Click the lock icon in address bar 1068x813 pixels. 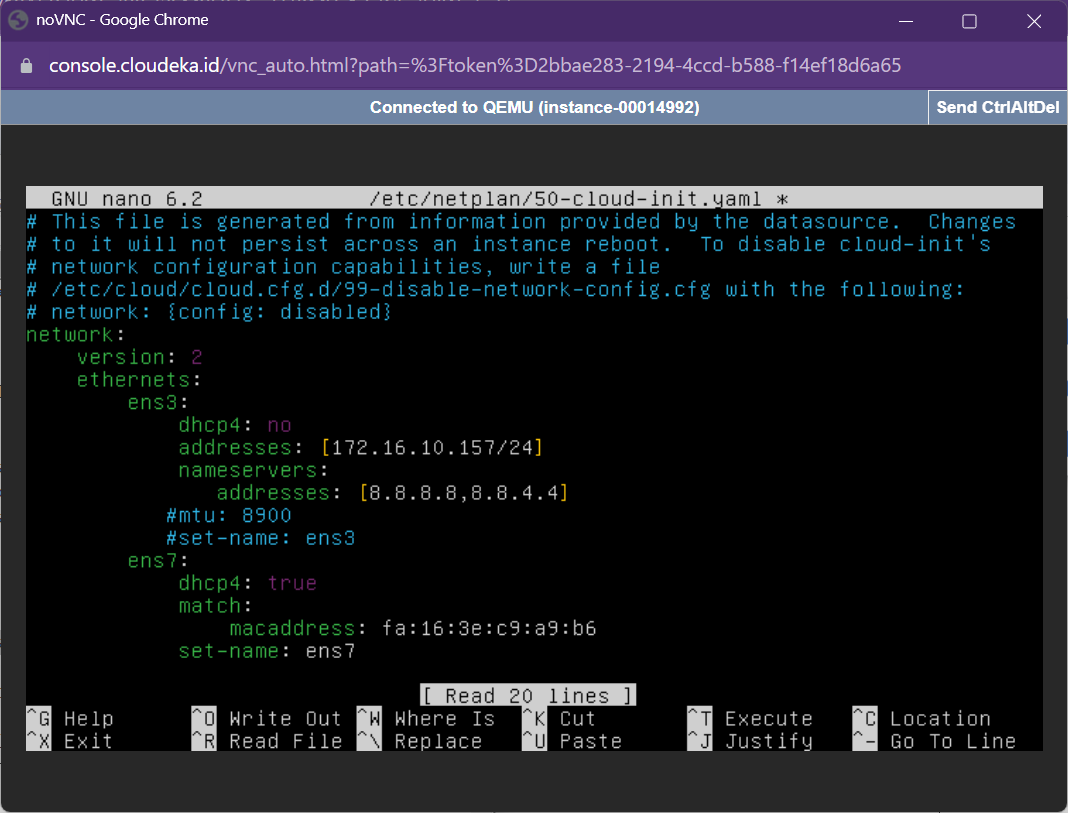(x=27, y=66)
